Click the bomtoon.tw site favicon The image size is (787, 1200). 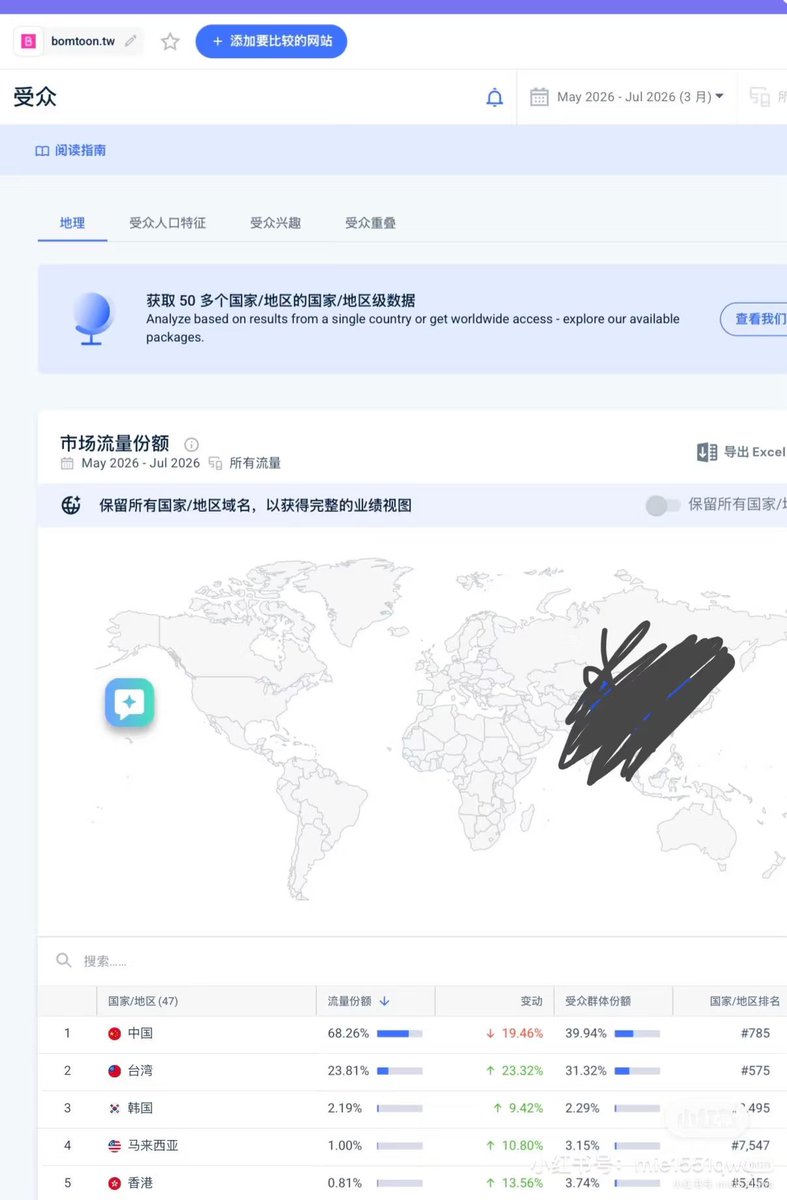pos(28,41)
